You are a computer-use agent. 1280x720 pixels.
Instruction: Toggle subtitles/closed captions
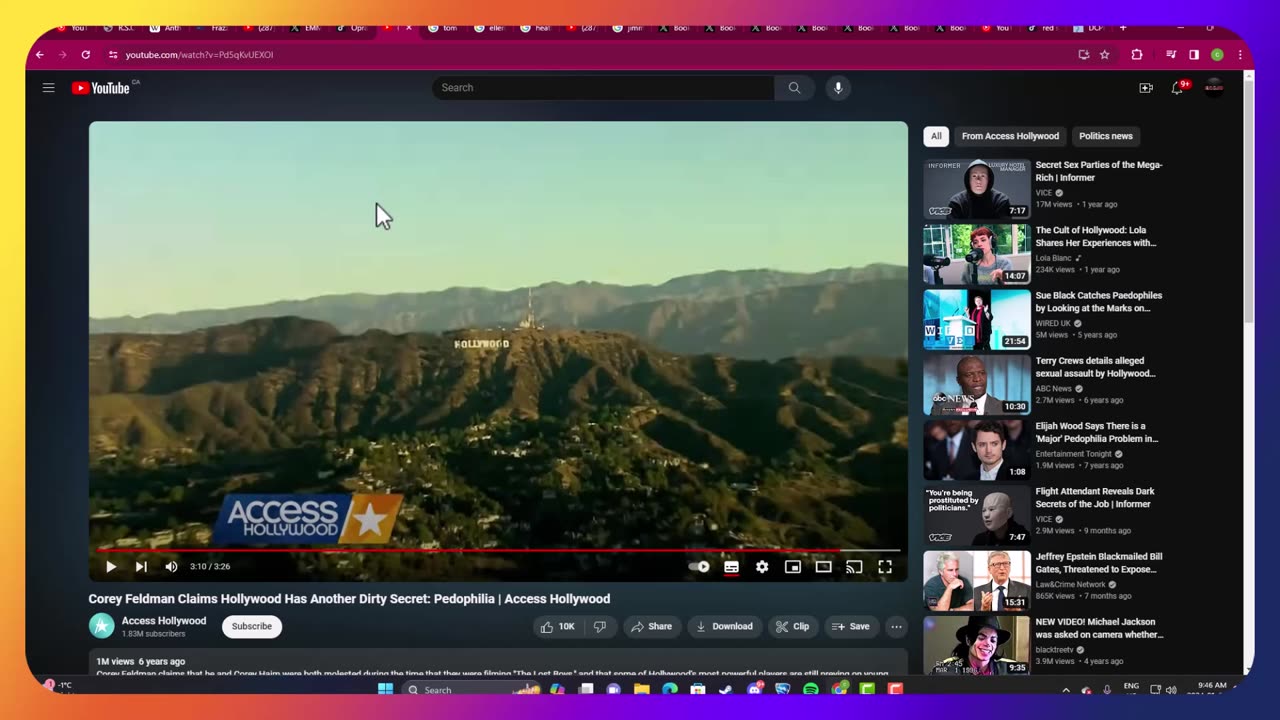731,567
